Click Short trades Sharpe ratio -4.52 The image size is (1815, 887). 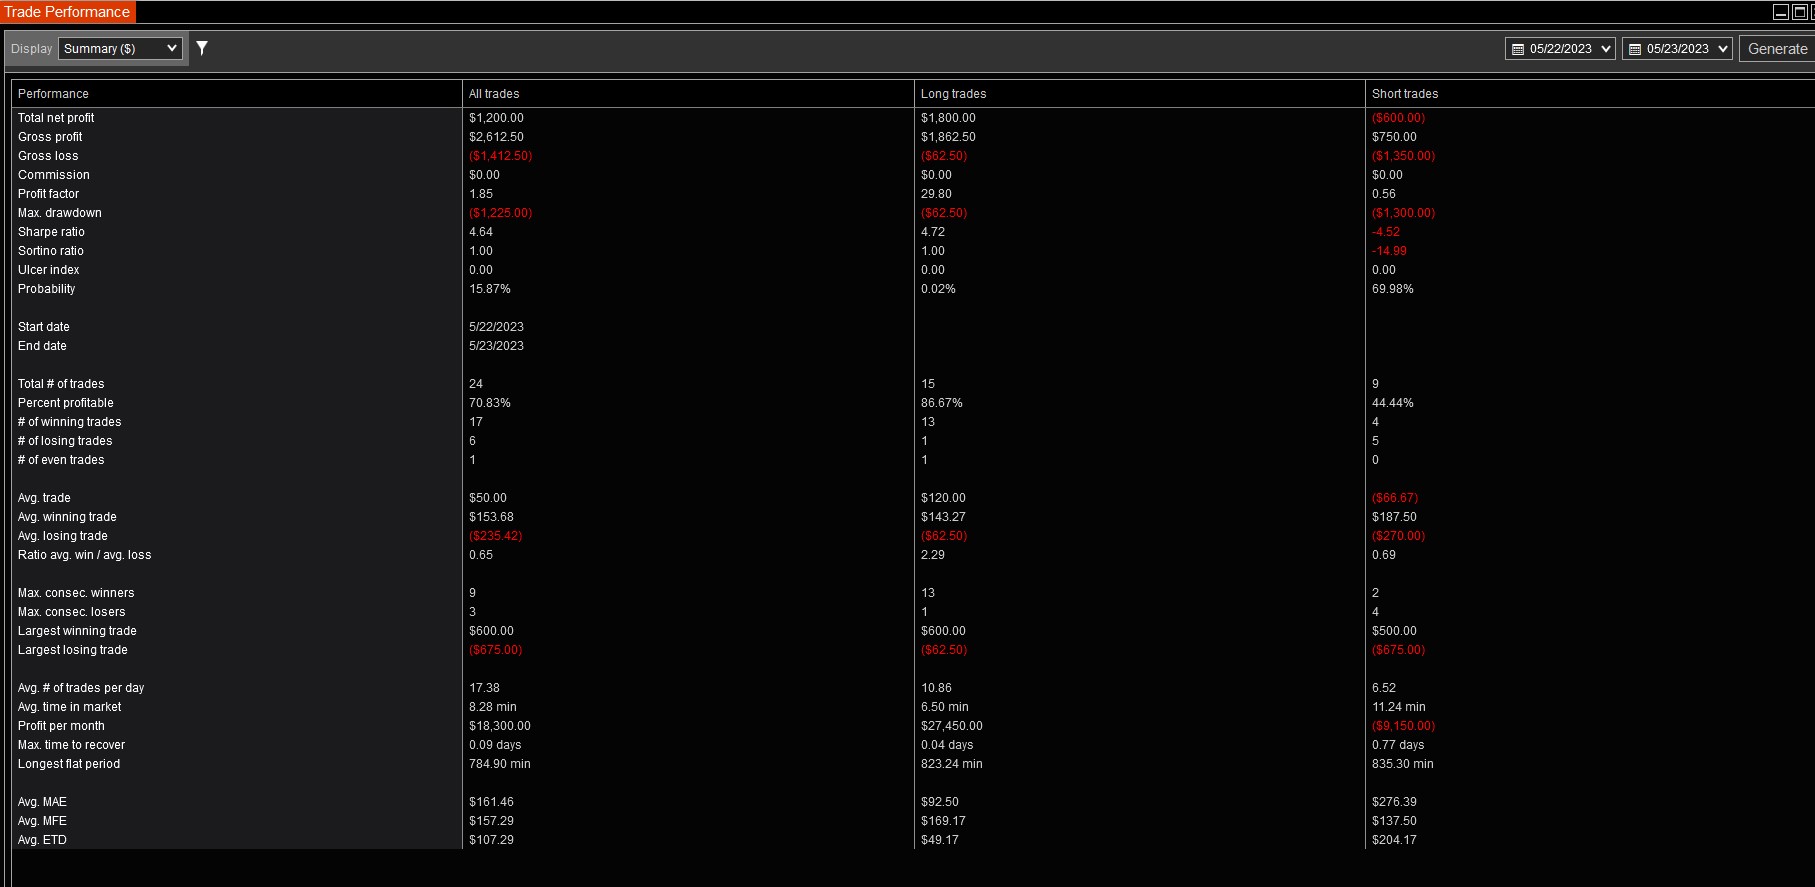pos(1386,232)
